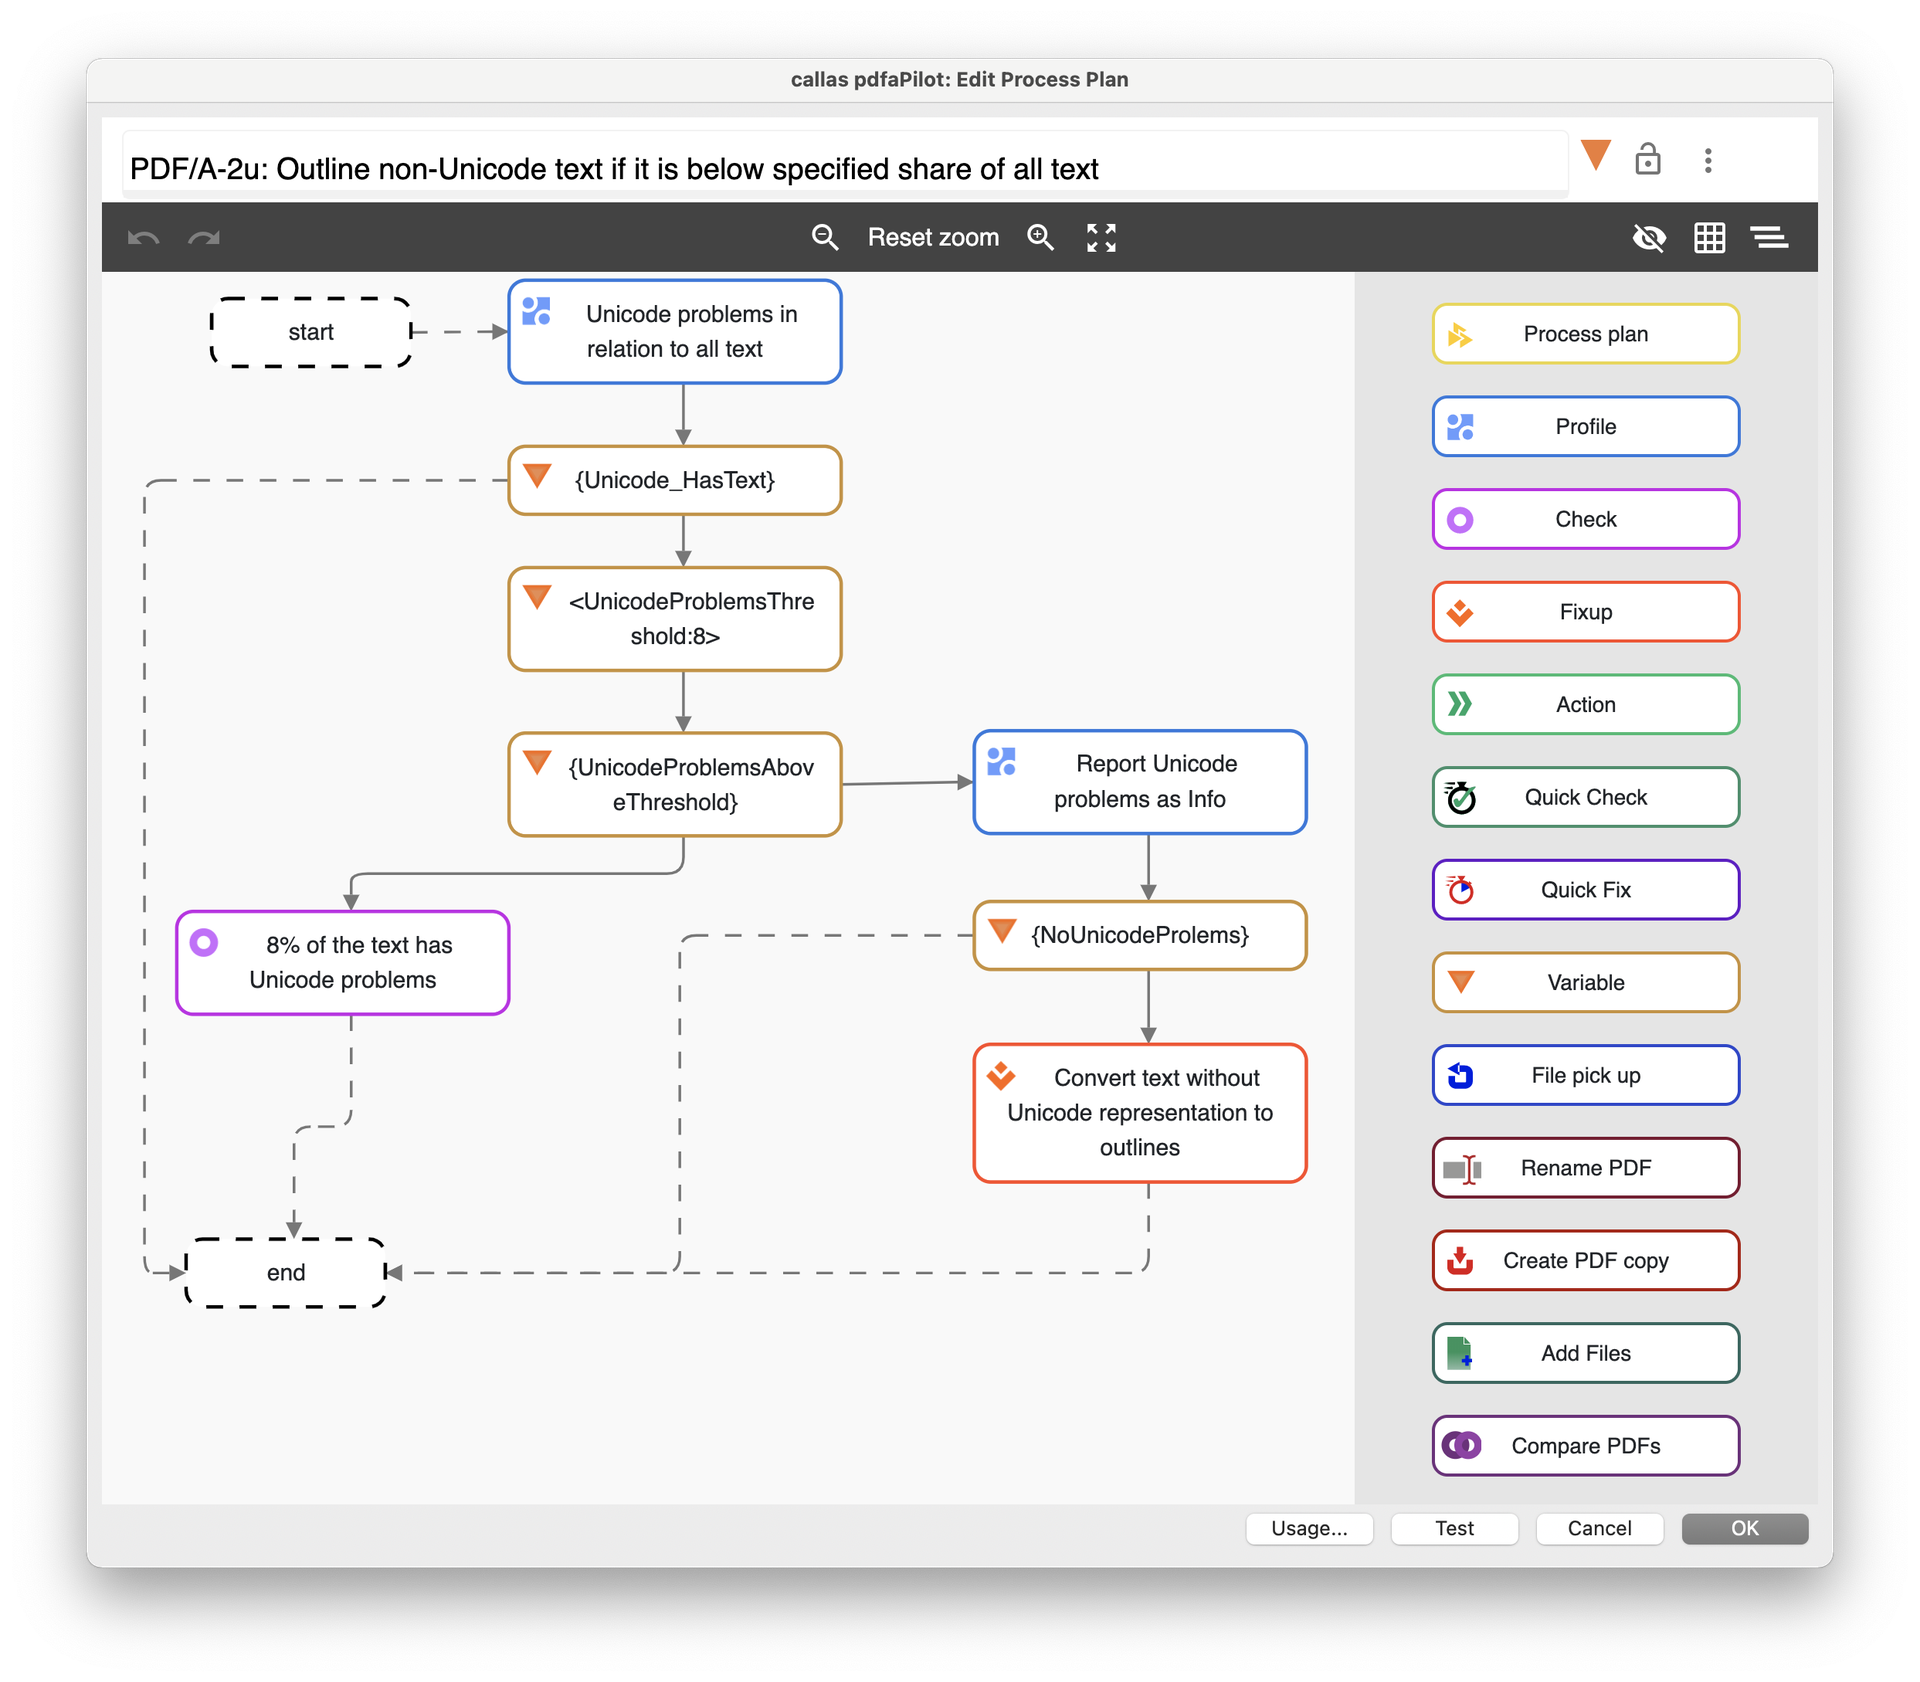Open the alignment lines menu icon
Viewport: 1920px width, 1682px height.
click(x=1769, y=238)
